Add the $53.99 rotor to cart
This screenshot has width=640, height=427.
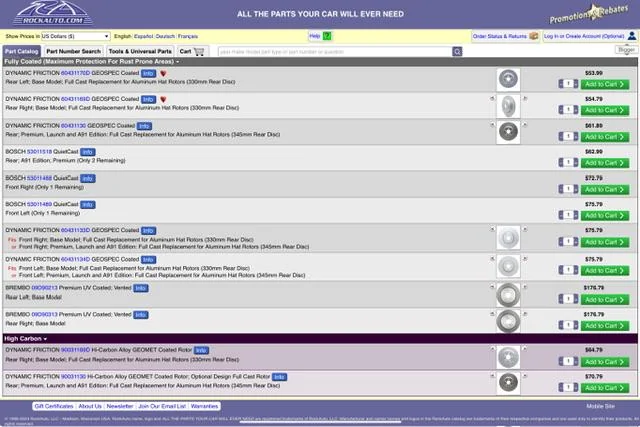coord(604,85)
